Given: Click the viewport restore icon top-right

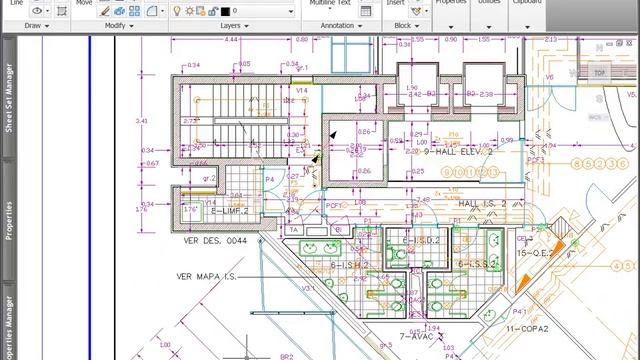Looking at the screenshot, I should click(620, 42).
